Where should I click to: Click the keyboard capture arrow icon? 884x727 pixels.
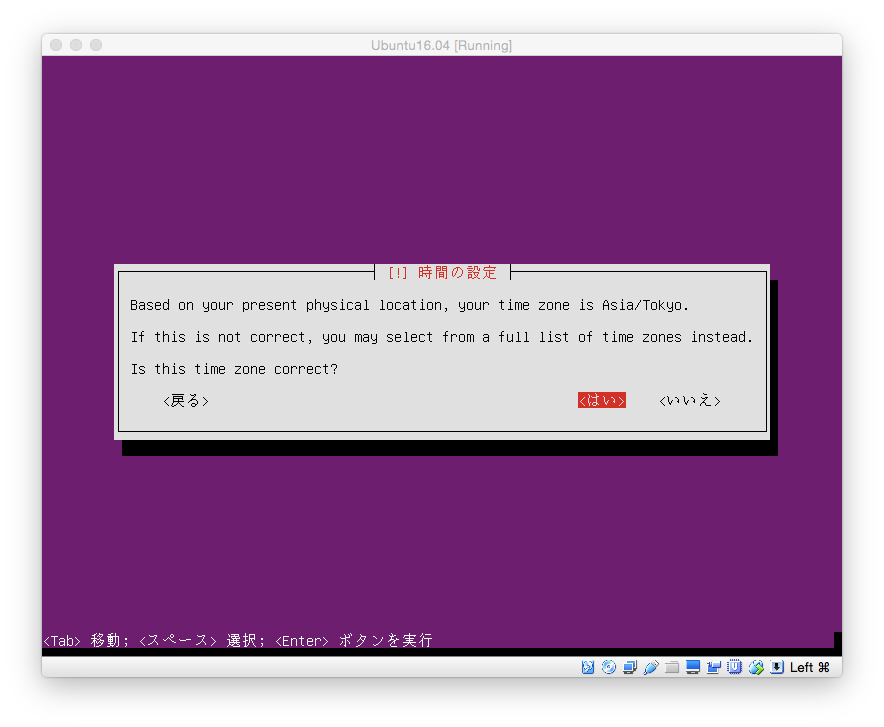click(777, 667)
